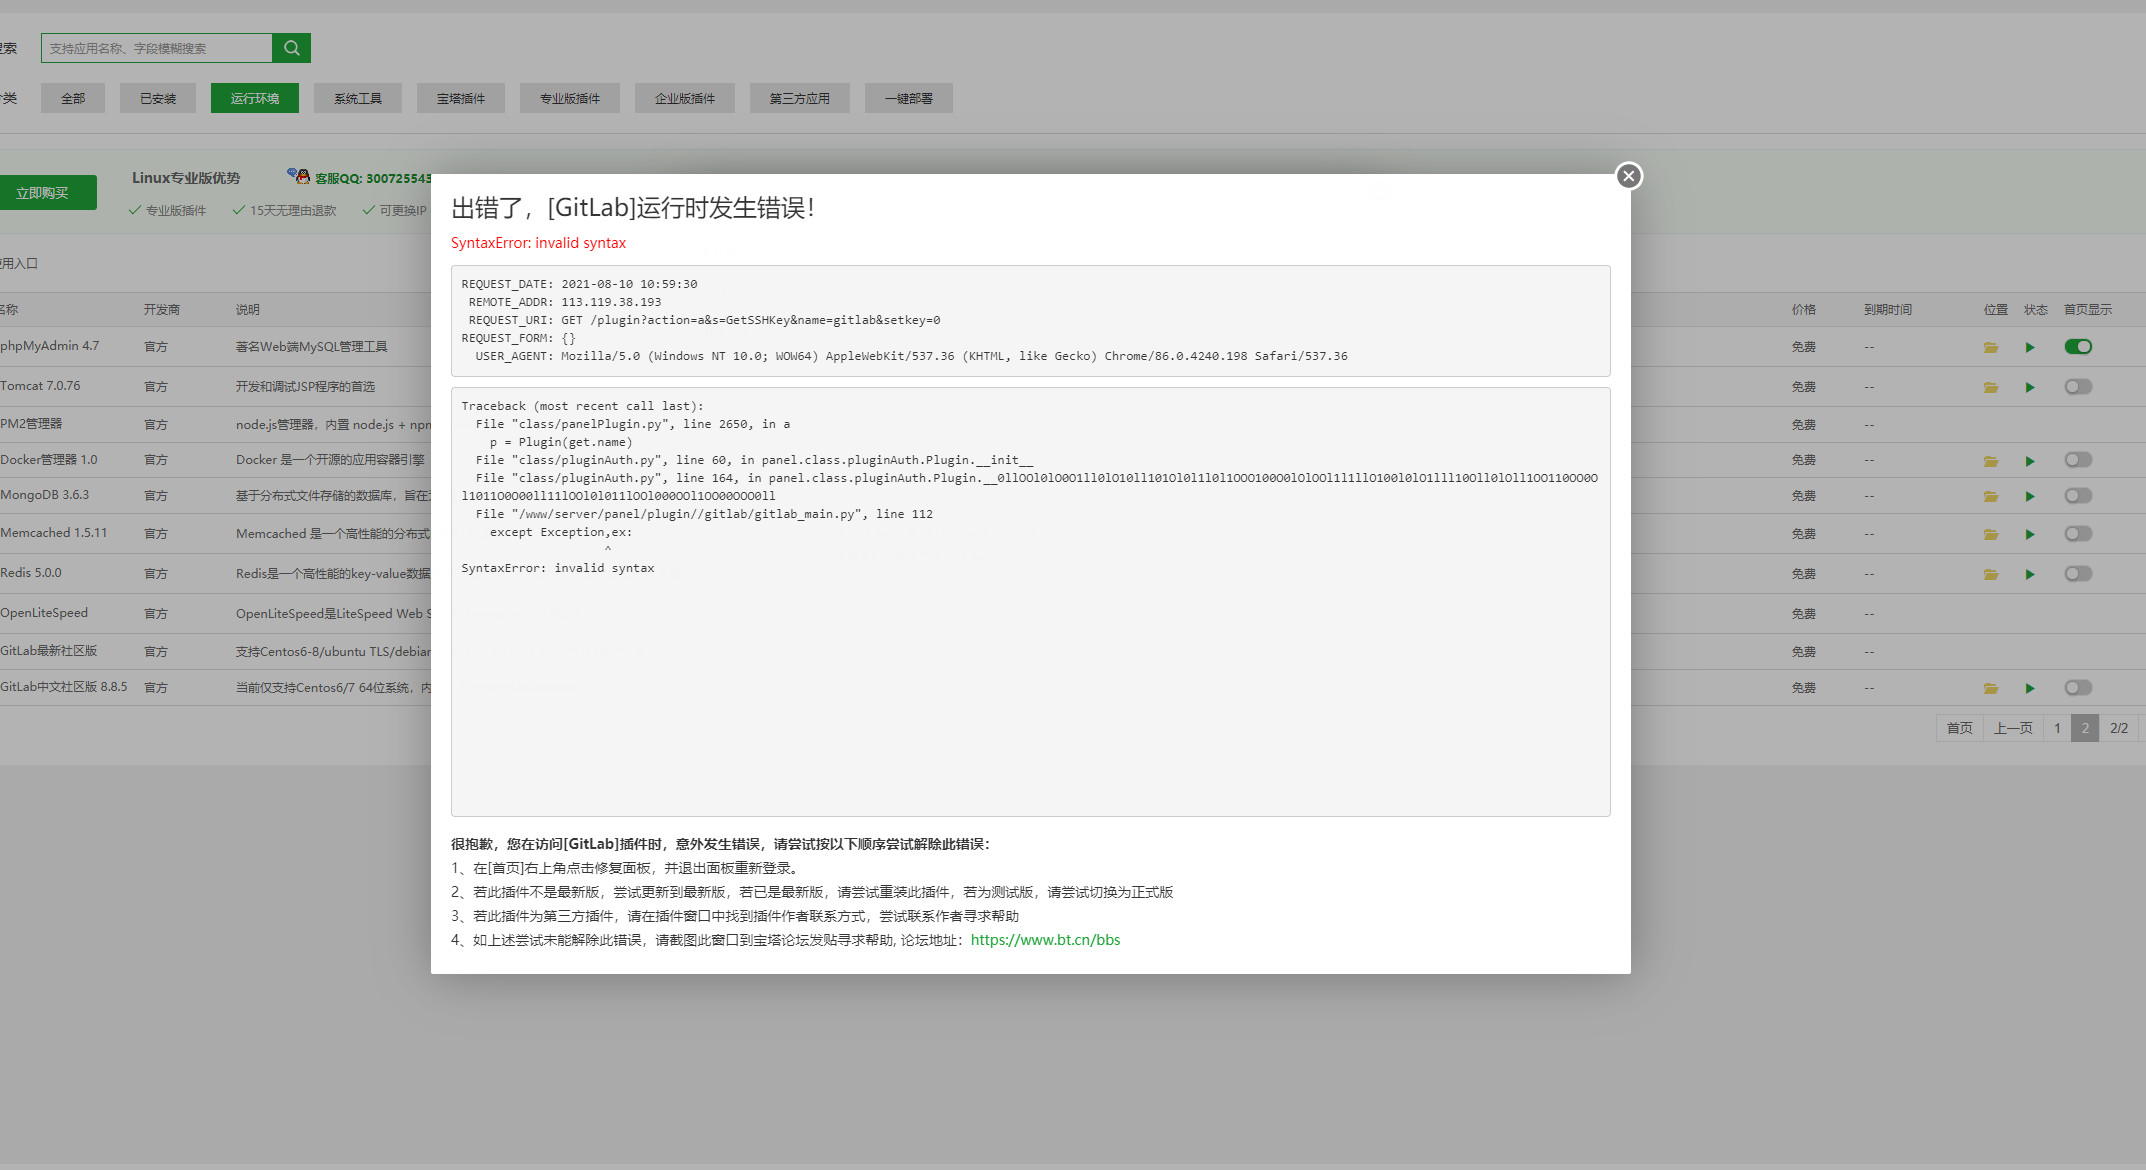The image size is (2146, 1170).
Task: Switch to the 一键部署 category tab
Action: (909, 98)
